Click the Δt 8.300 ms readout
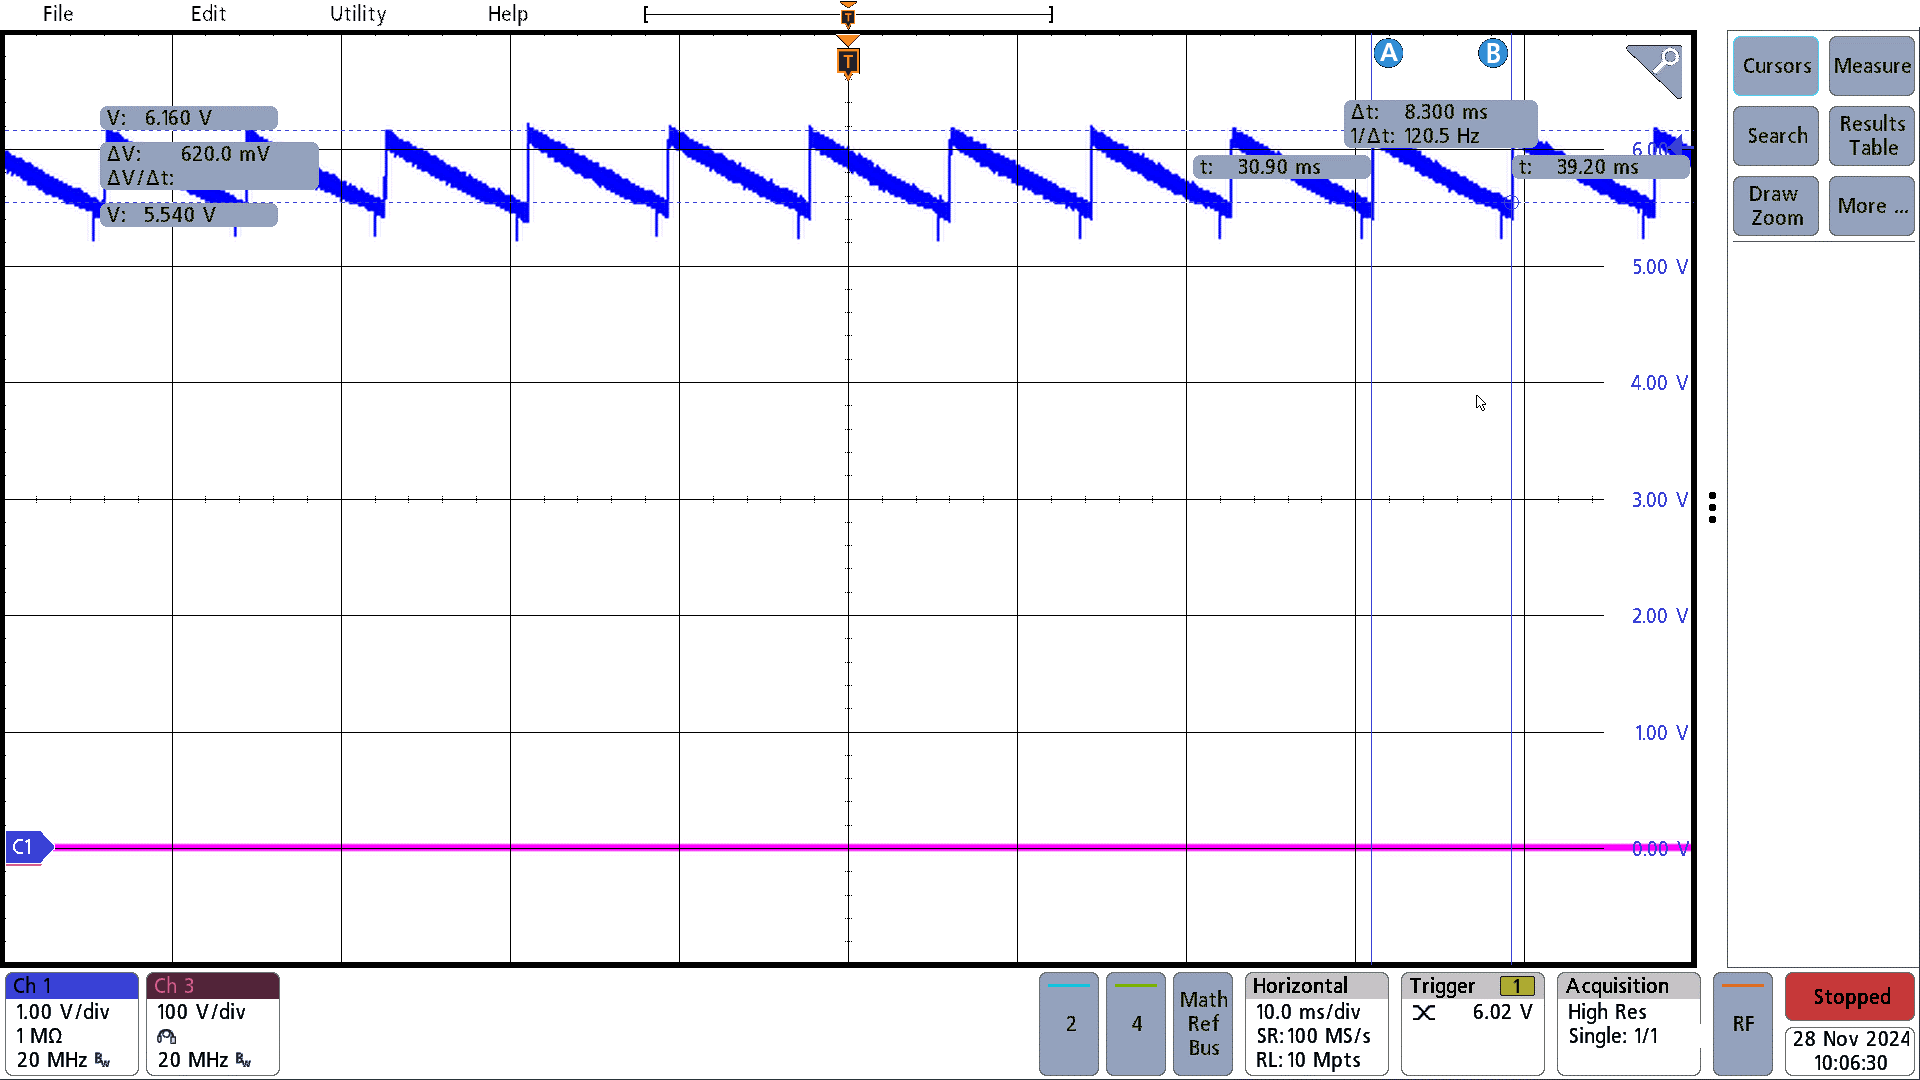The width and height of the screenshot is (1920, 1080). [x=1440, y=124]
